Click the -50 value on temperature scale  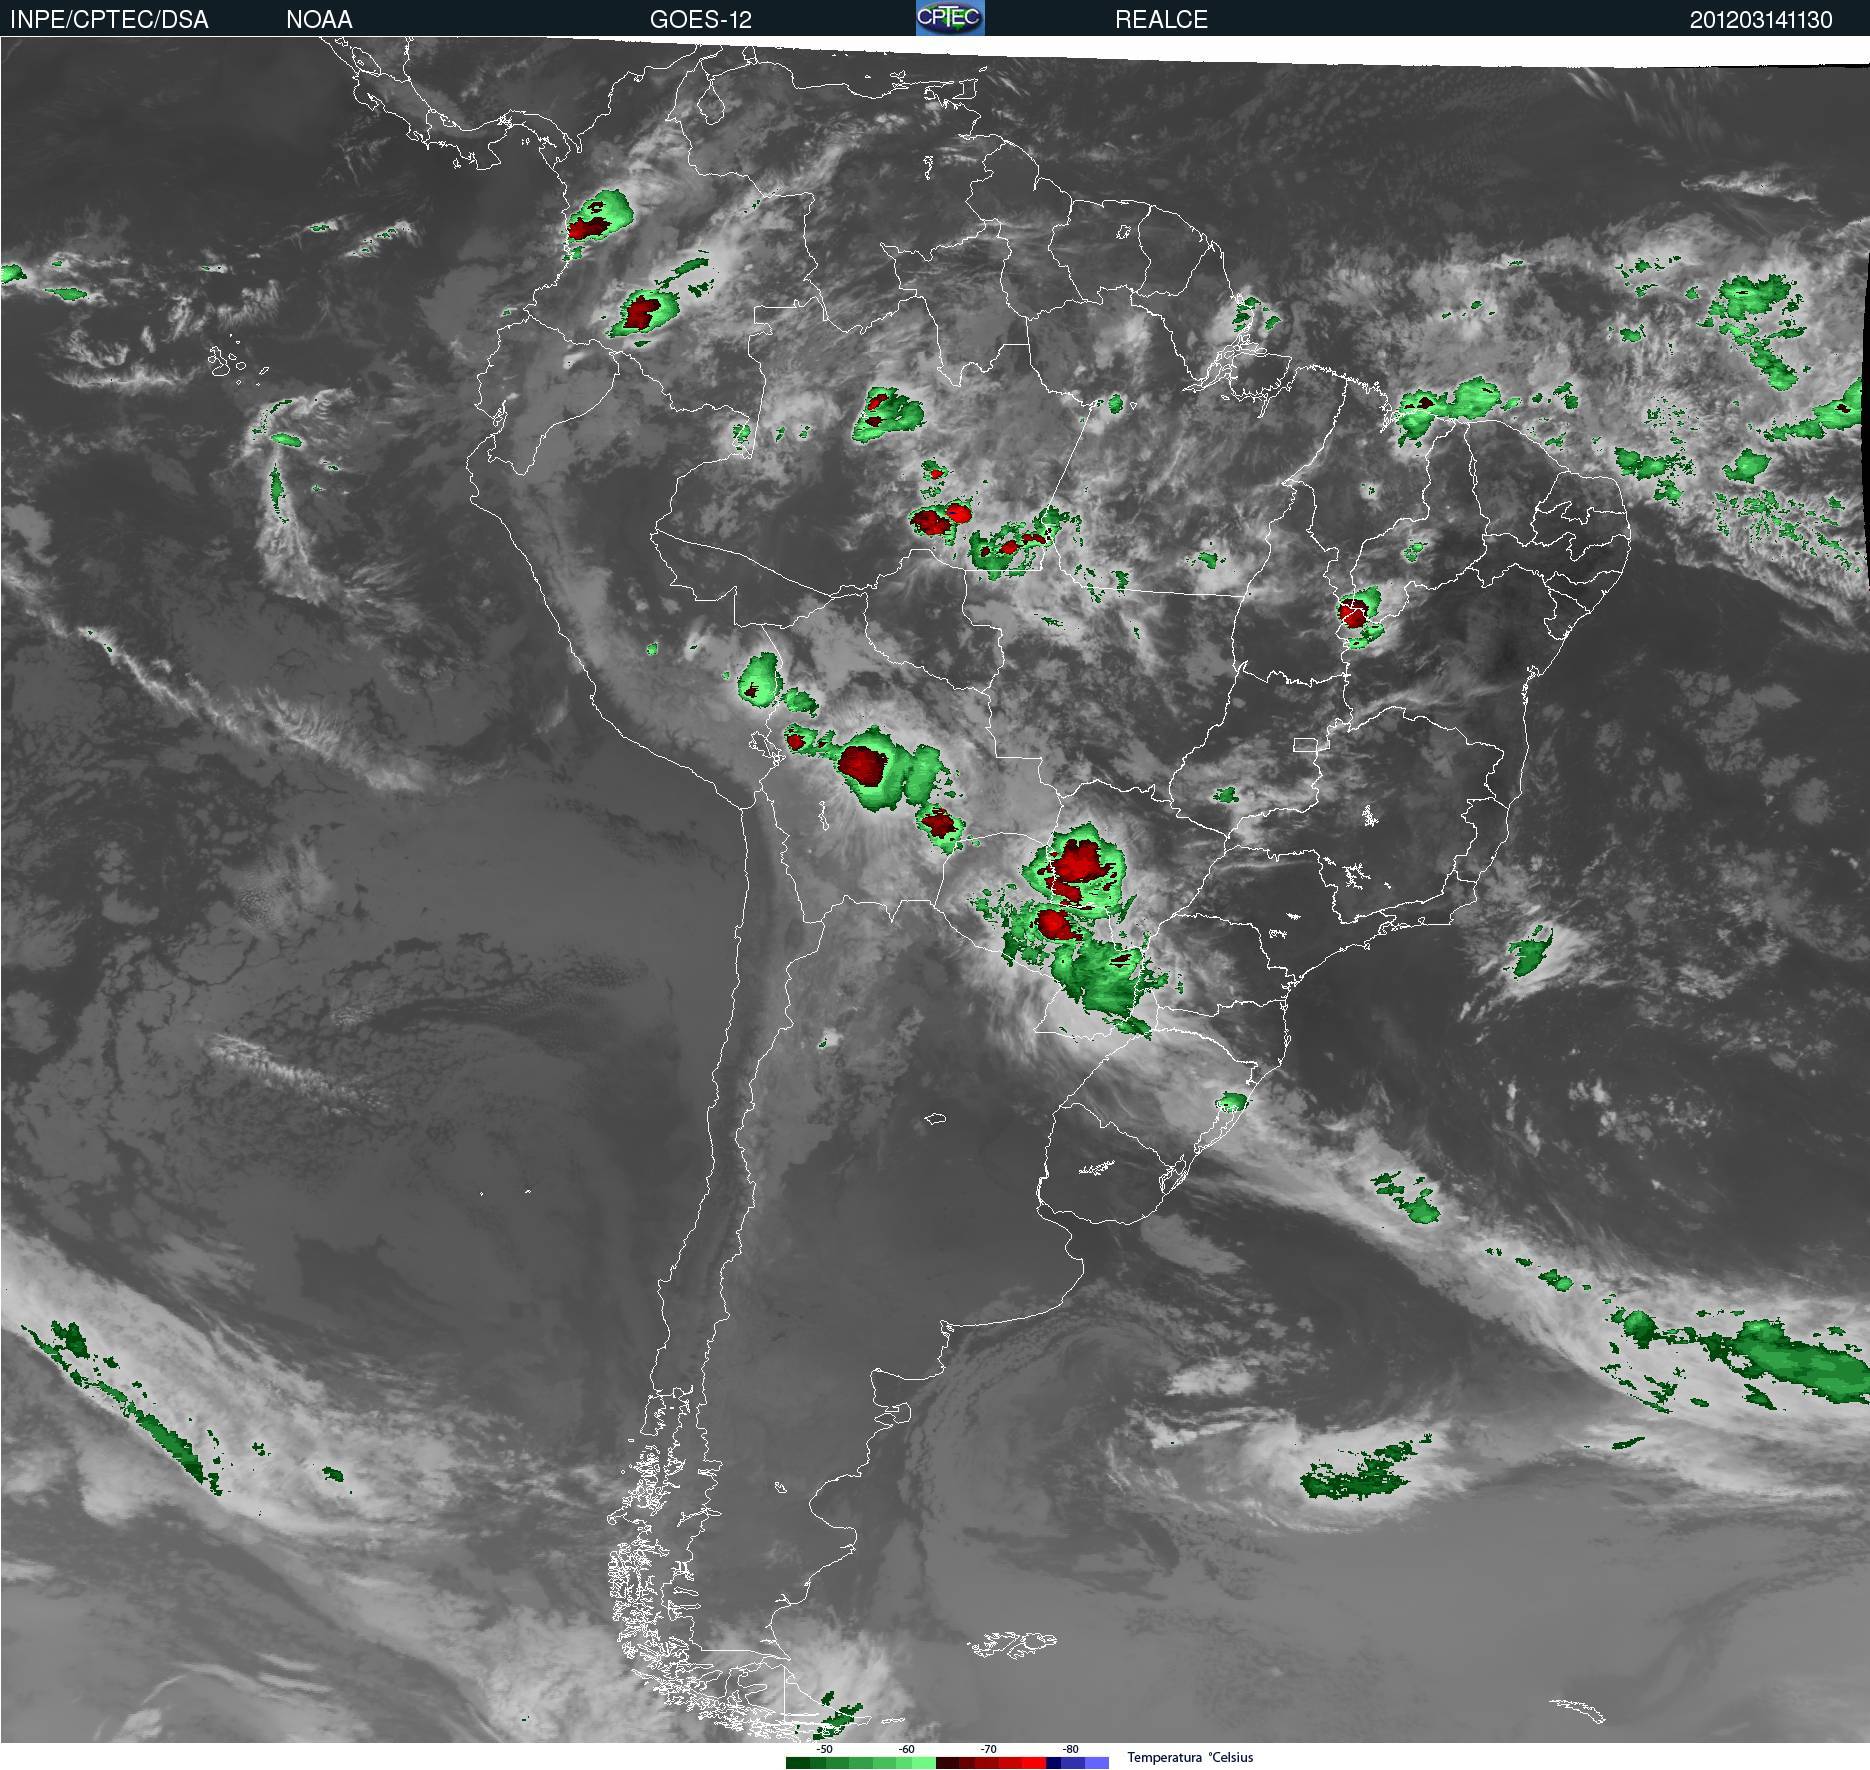point(824,1749)
